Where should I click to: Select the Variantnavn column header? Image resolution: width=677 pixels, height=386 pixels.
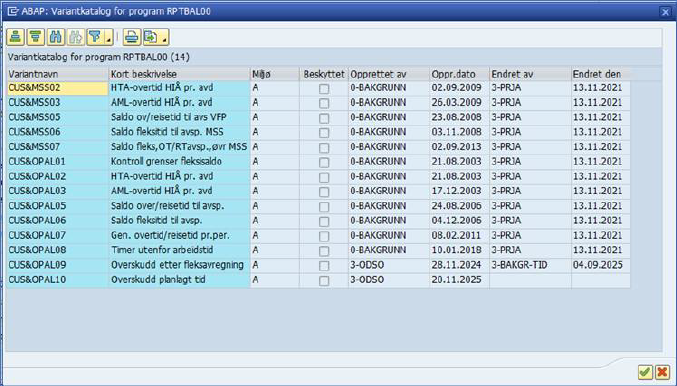[x=57, y=74]
